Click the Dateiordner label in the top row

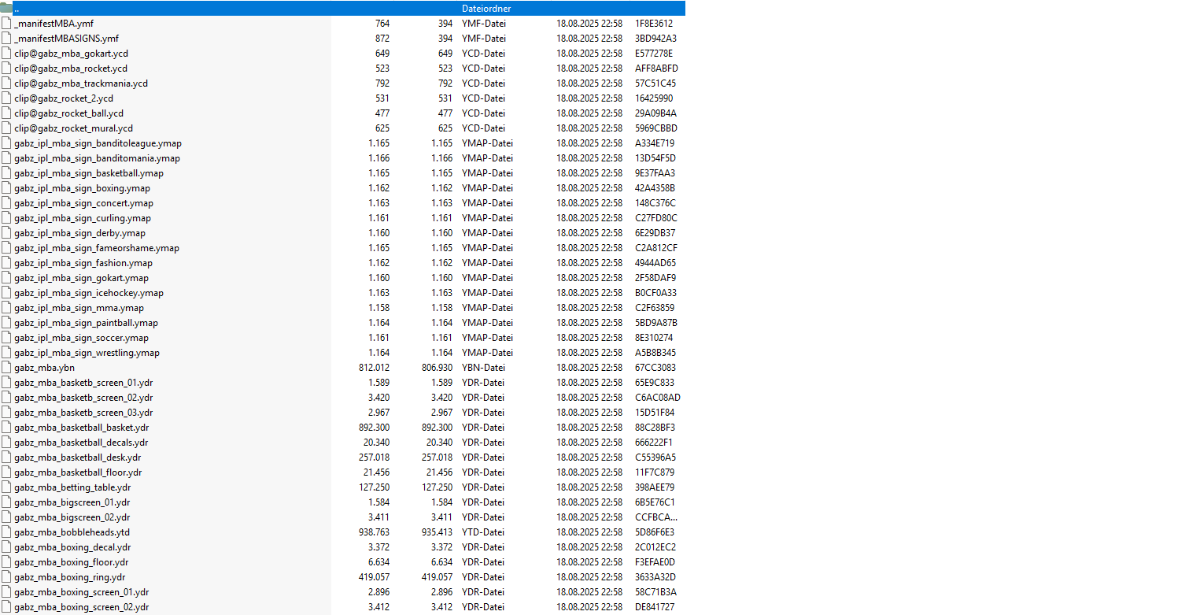486,8
